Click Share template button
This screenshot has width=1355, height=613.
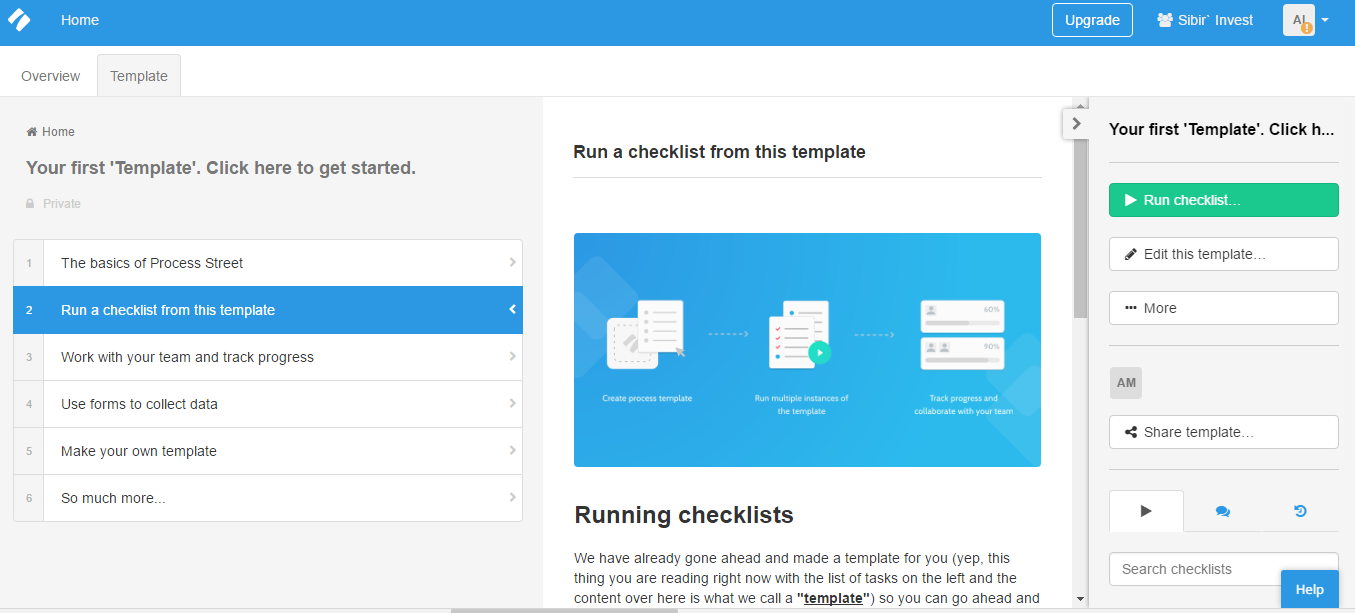click(1223, 432)
